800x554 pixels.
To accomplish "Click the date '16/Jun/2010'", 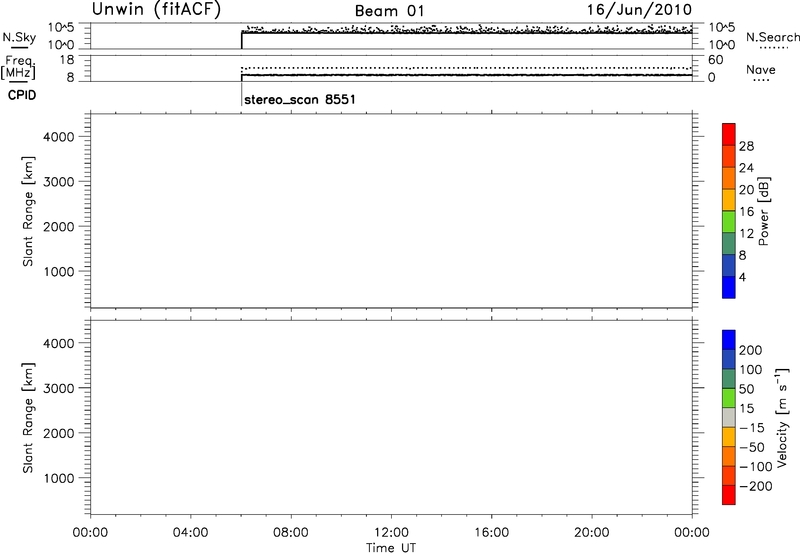I will 639,10.
